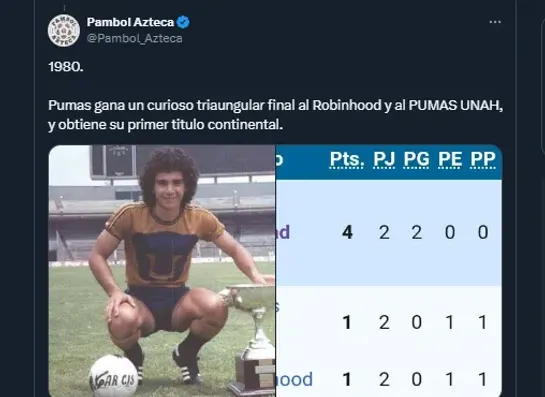The width and height of the screenshot is (545, 397).
Task: Click the Pts. column header
Action: (347, 160)
